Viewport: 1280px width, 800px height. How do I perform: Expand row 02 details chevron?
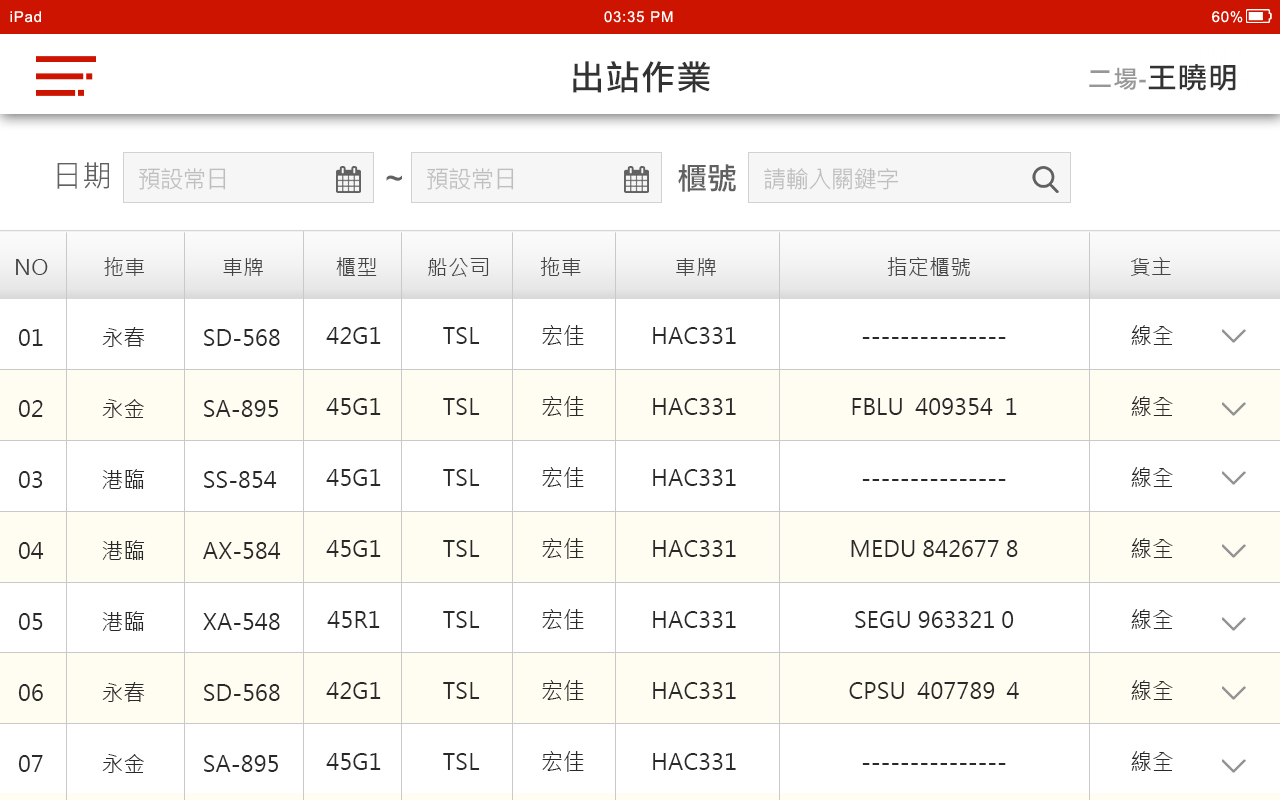coord(1233,408)
